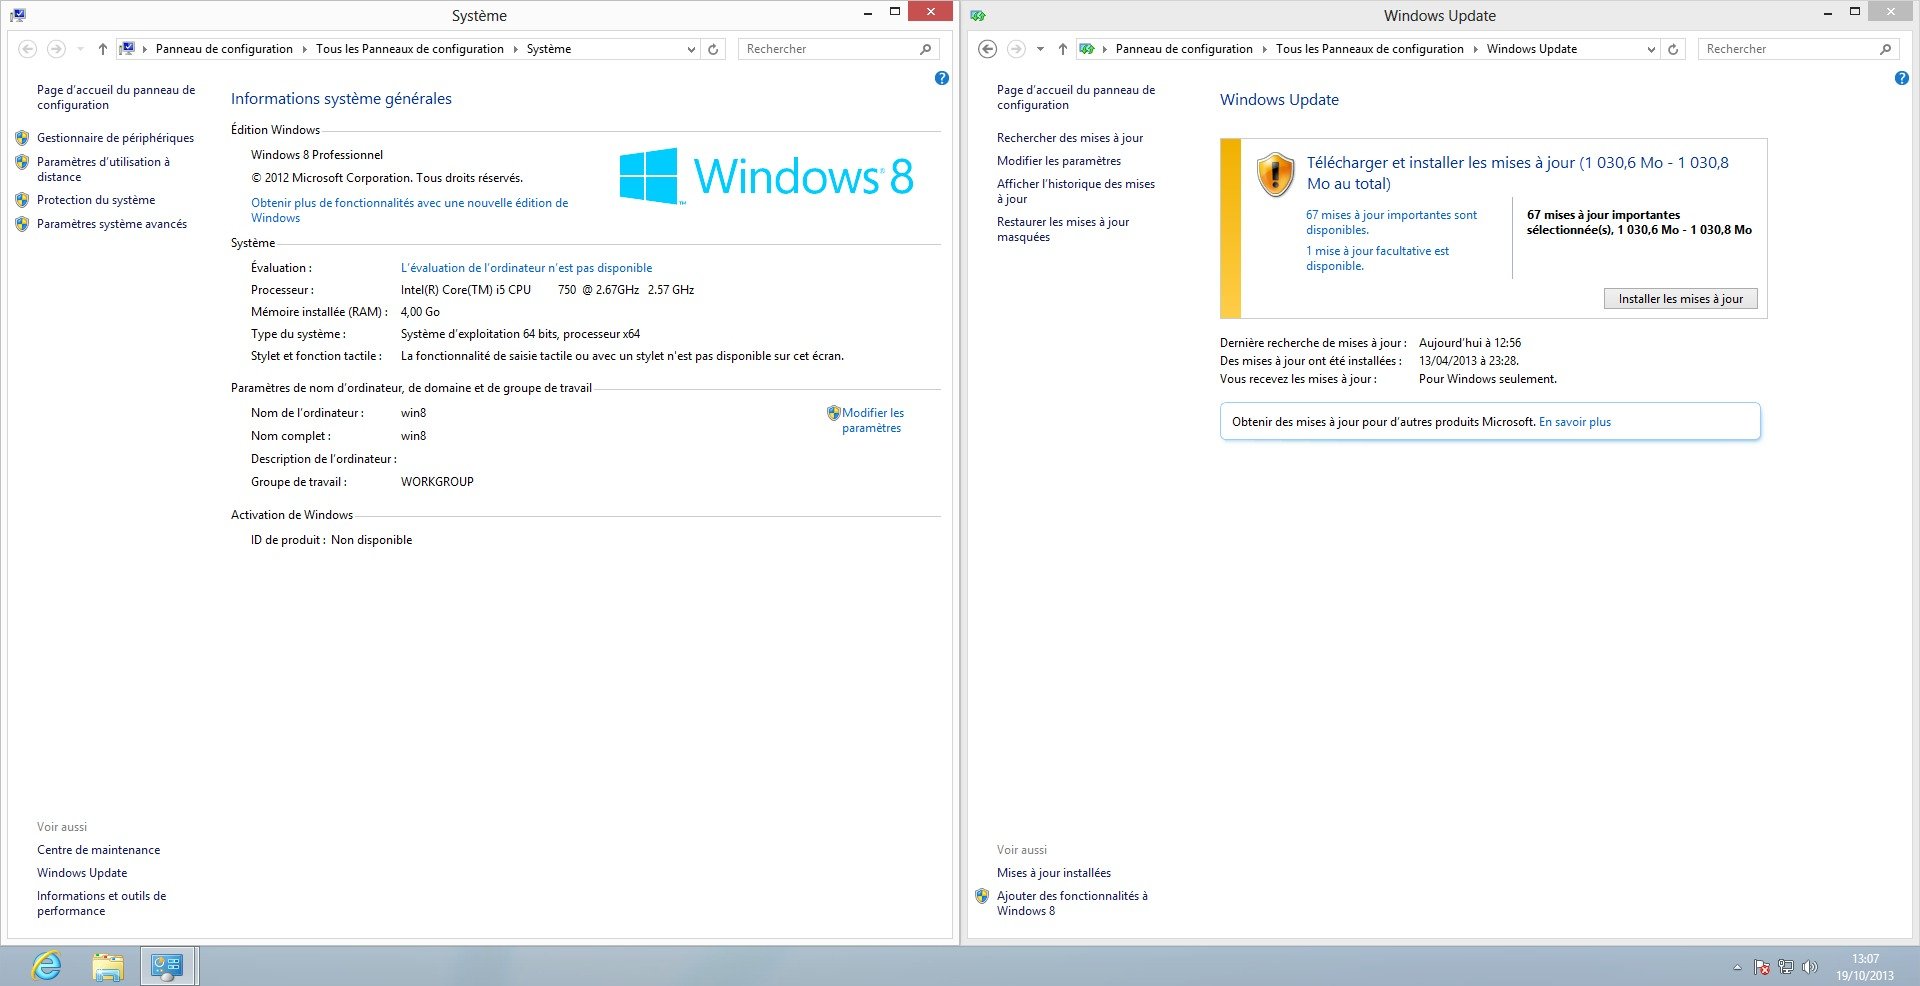Image resolution: width=1920 pixels, height=986 pixels.
Task: Click Obtenir plus de fonctionnalités link
Action: [409, 210]
